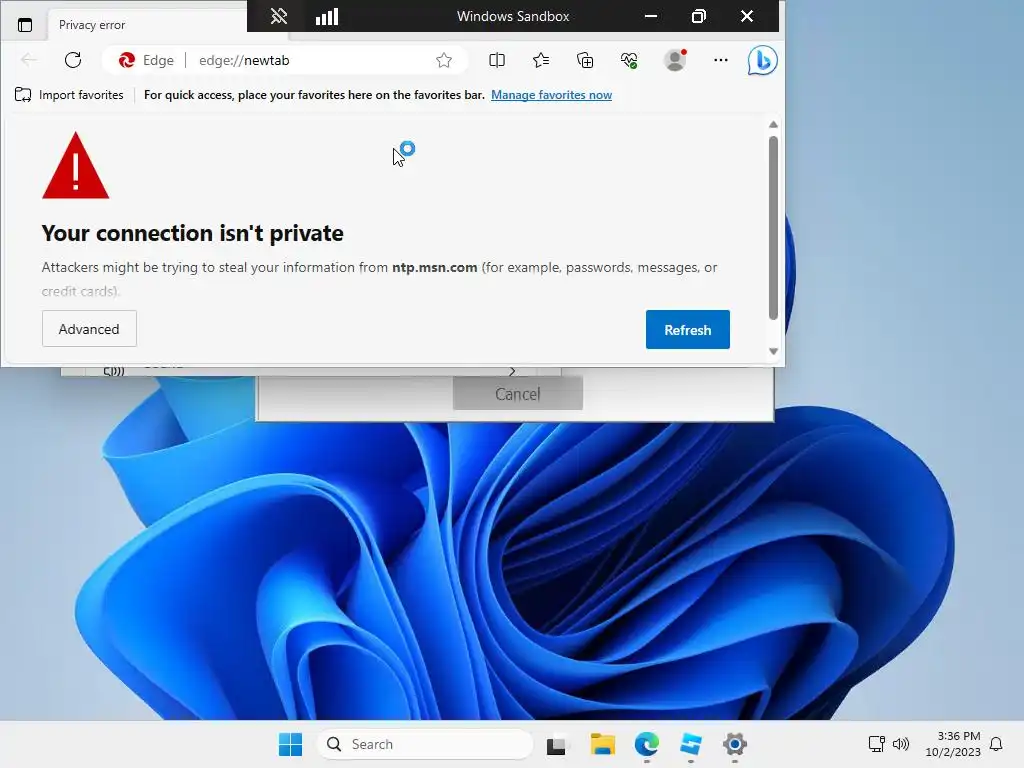Open the tab actions menu icon
This screenshot has width=1024, height=768.
click(x=25, y=25)
